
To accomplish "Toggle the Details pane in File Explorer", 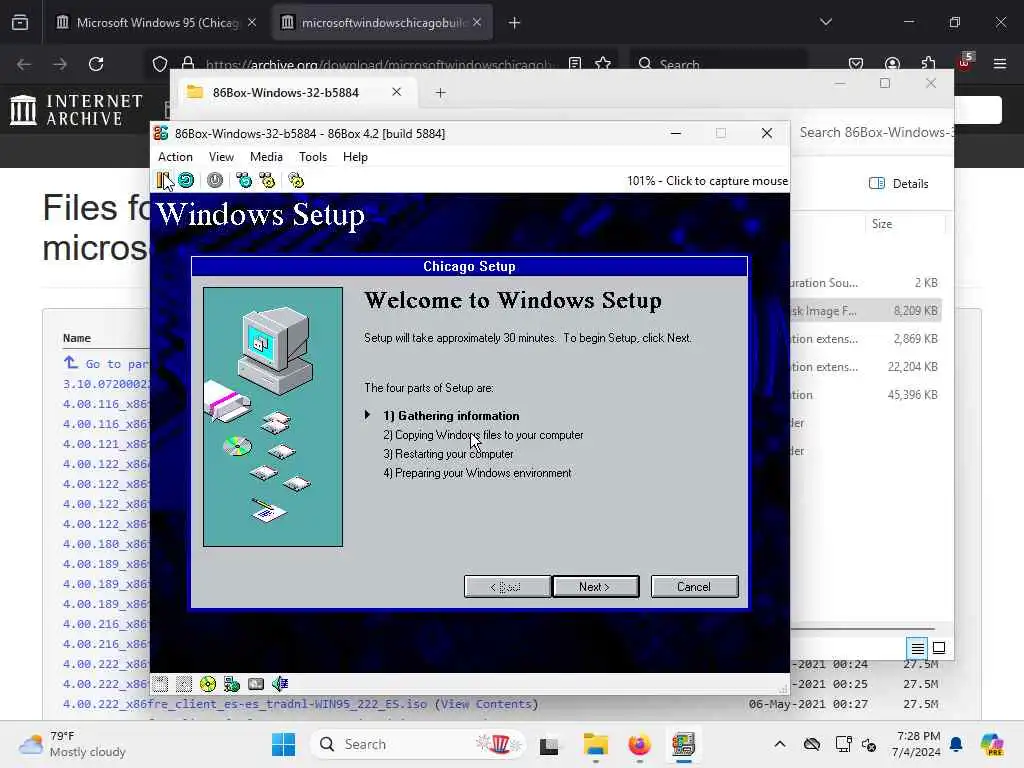I will [899, 184].
